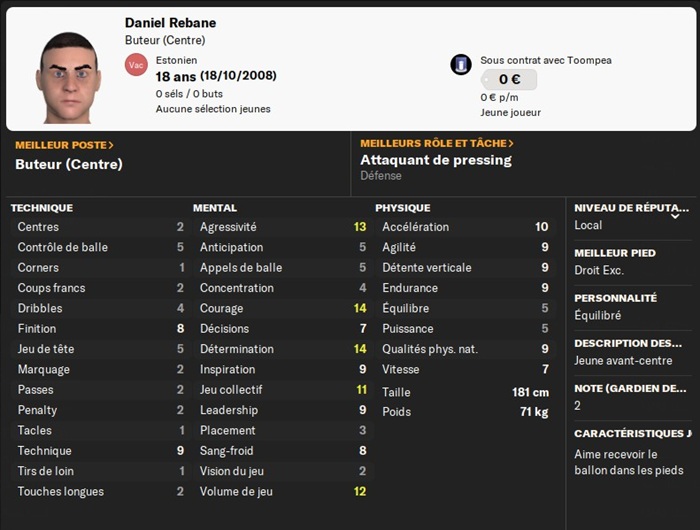Select the Détermination attribute row
Screen dimensions: 700x530
pos(283,349)
